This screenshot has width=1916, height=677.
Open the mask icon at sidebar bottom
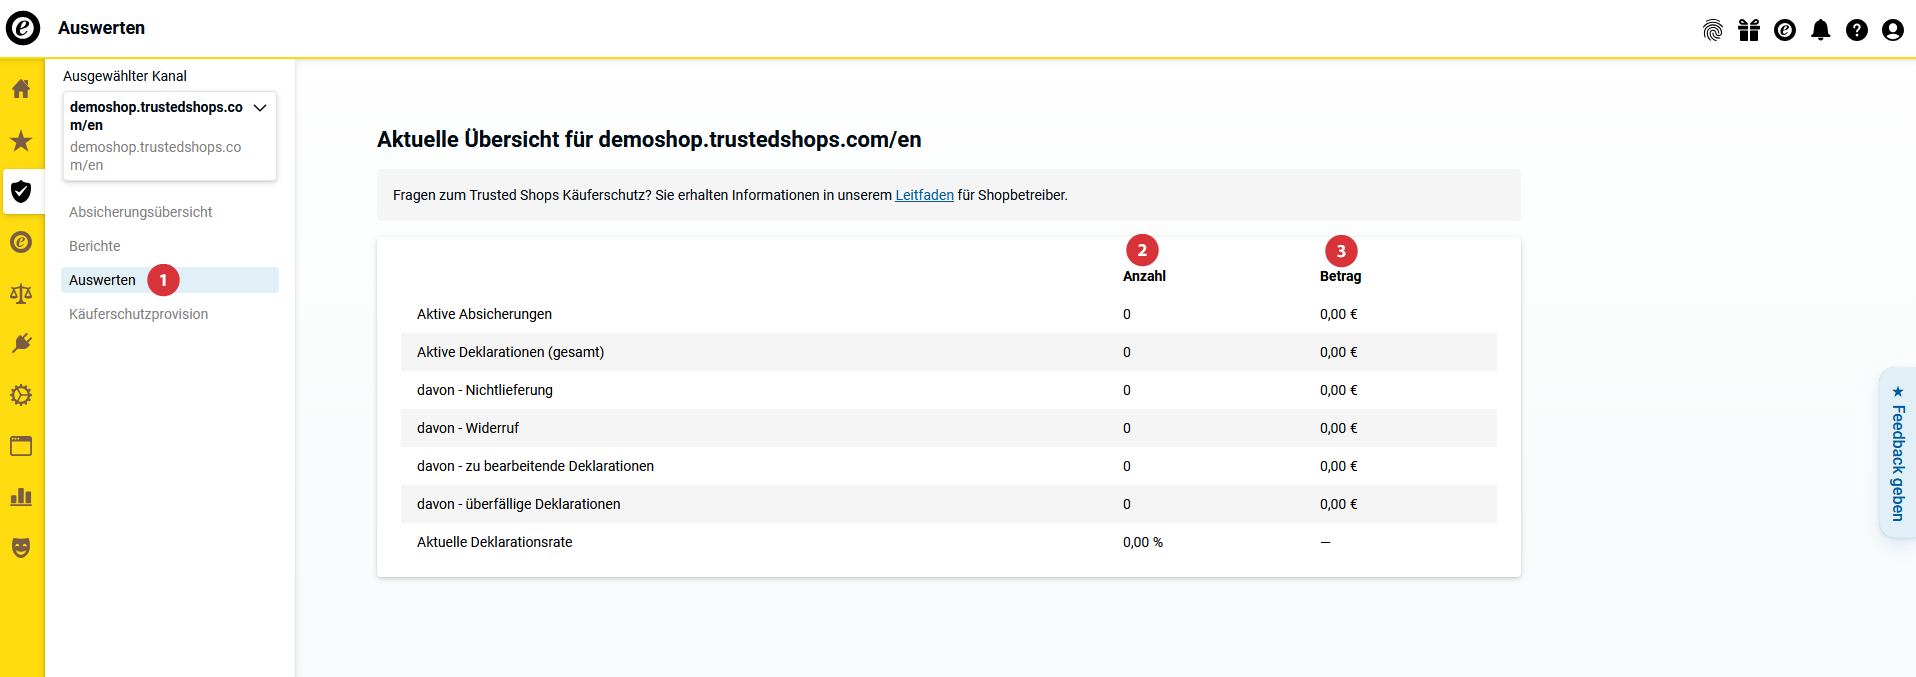pyautogui.click(x=21, y=548)
